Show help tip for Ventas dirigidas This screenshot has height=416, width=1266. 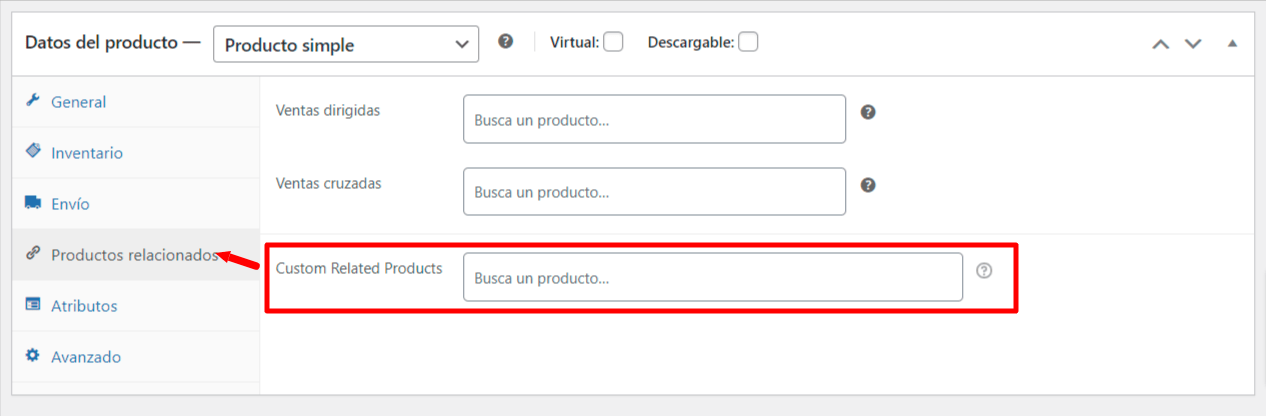click(868, 112)
